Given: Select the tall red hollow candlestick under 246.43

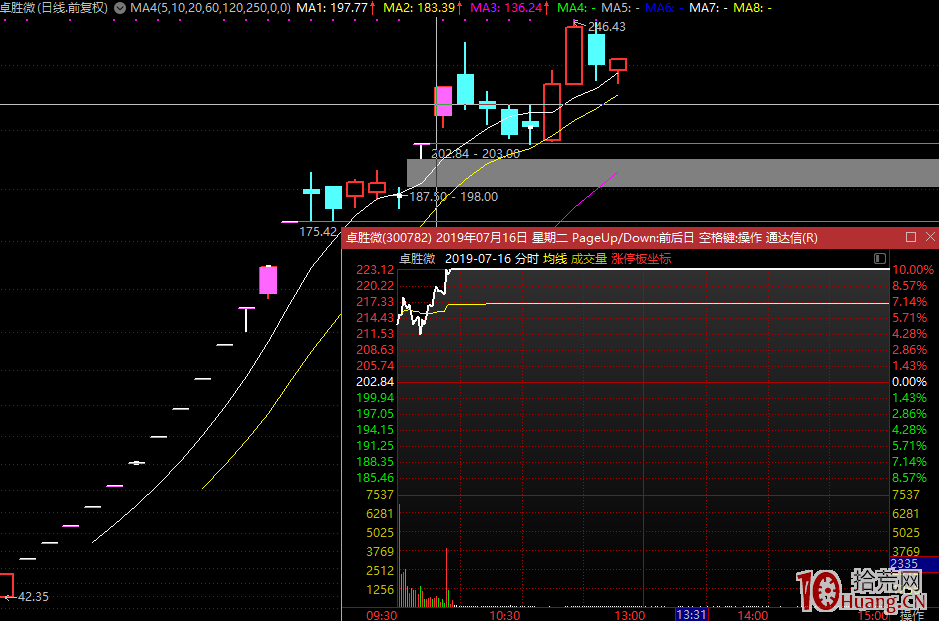Looking at the screenshot, I should coord(574,55).
